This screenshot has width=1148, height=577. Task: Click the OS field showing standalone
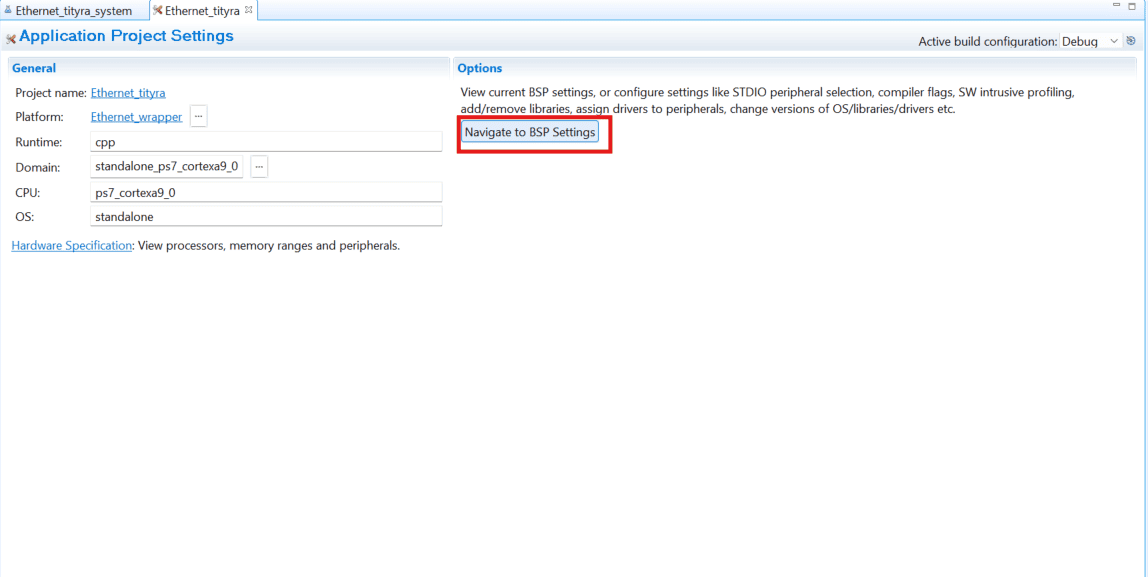pos(266,216)
